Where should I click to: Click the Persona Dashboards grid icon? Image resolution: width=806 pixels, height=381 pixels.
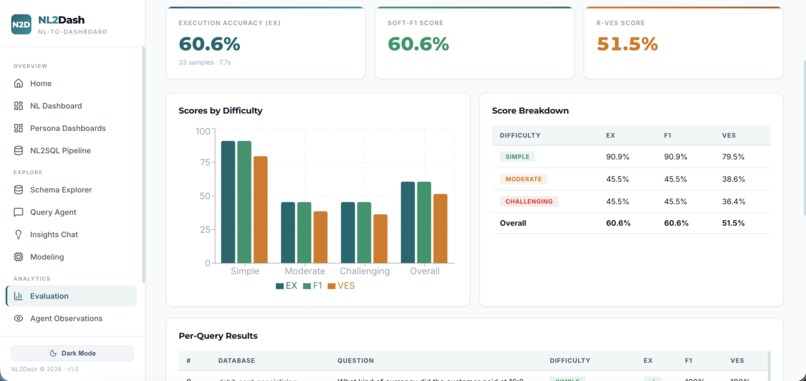pyautogui.click(x=19, y=128)
